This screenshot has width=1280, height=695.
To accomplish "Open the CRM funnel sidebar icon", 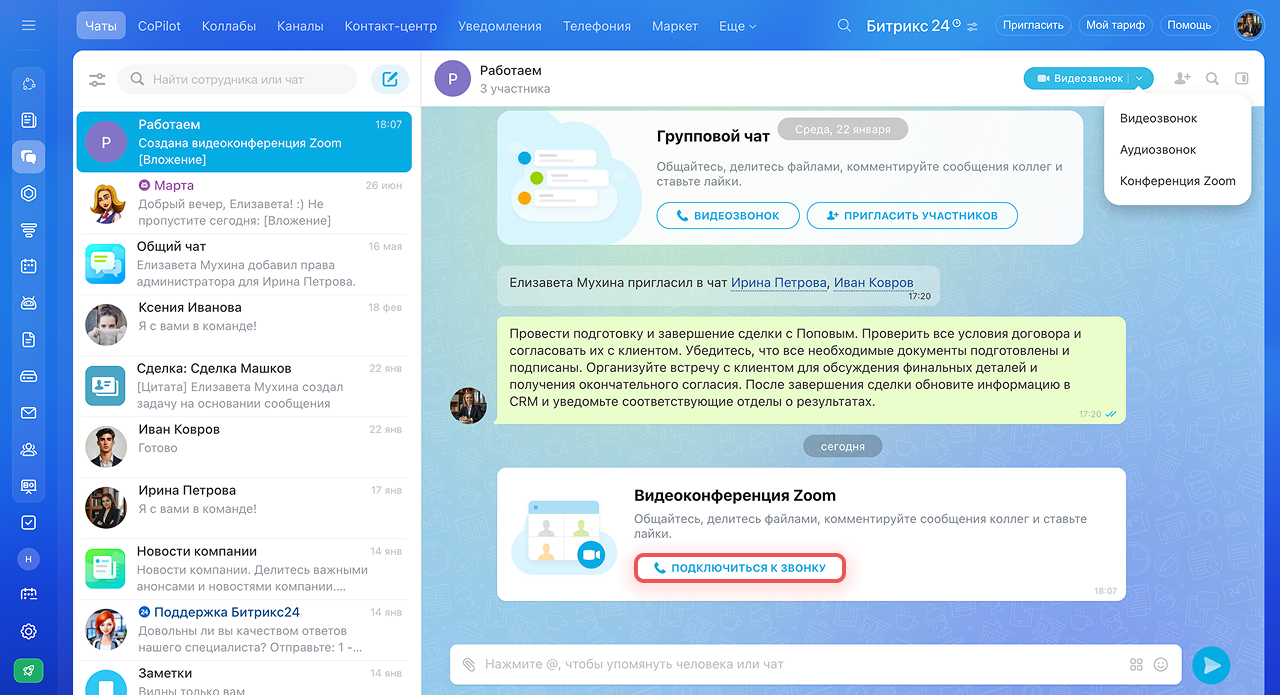I will [x=28, y=230].
